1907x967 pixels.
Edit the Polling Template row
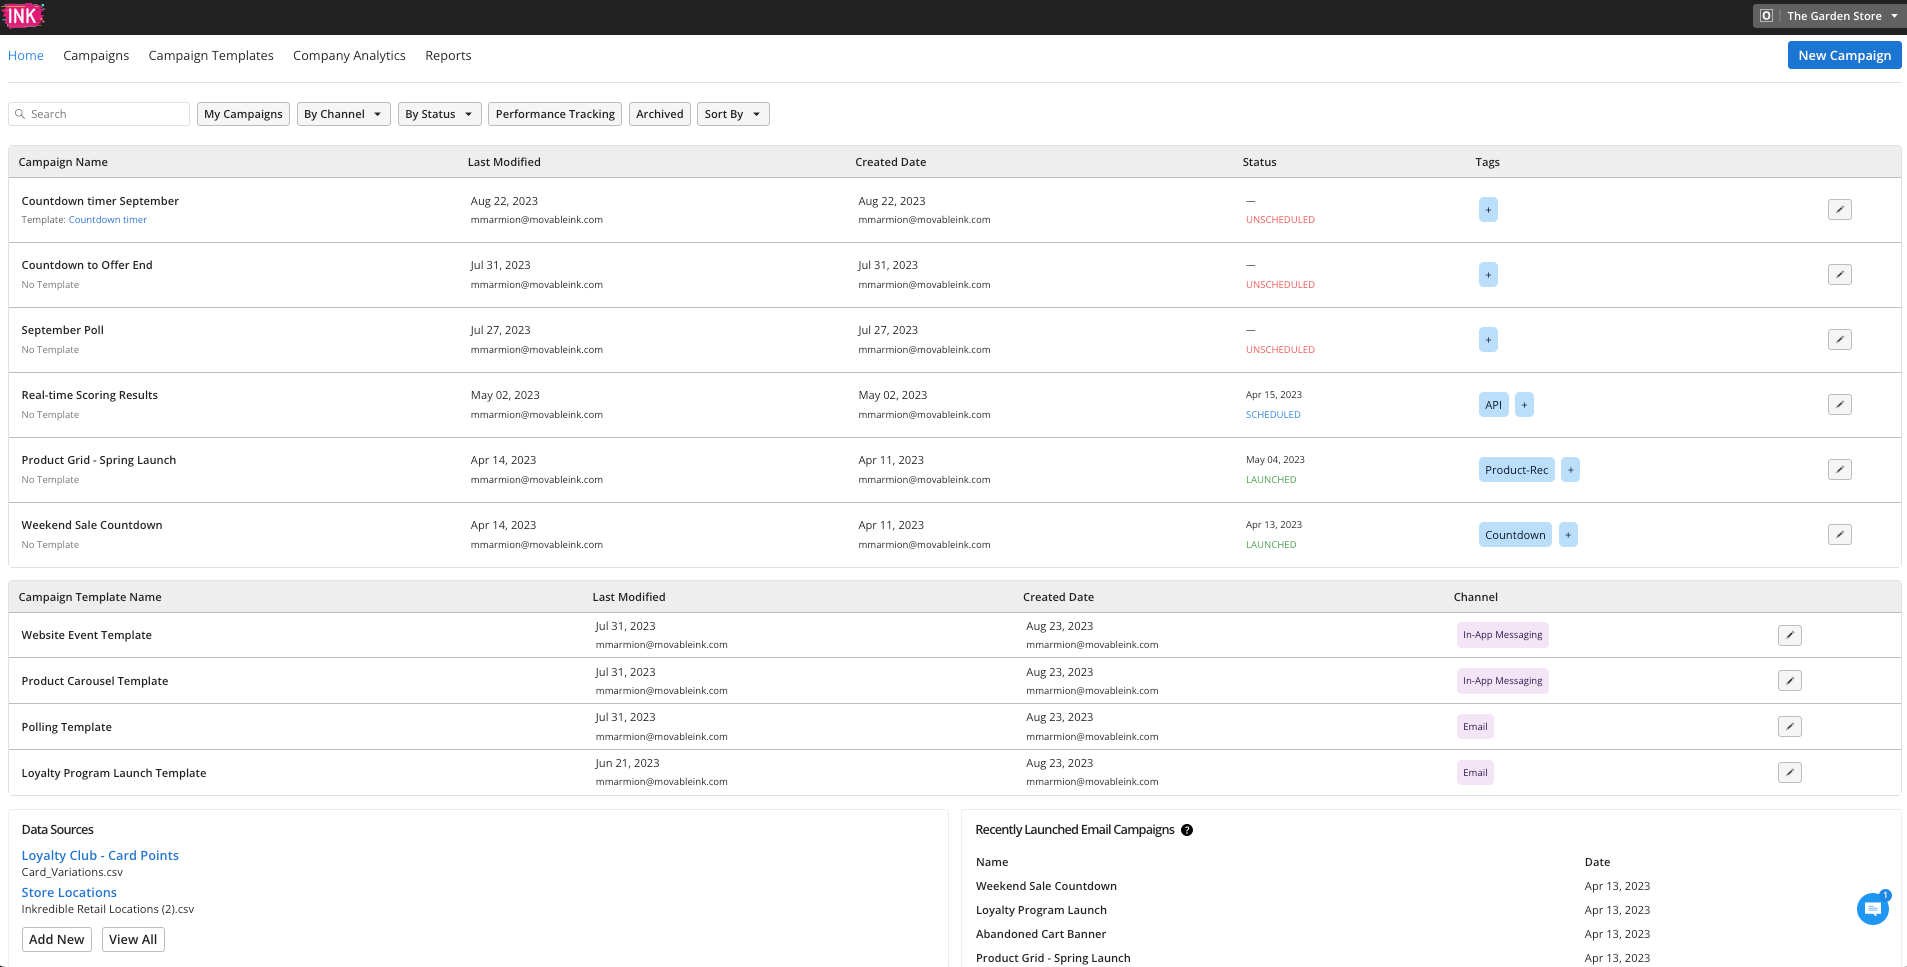(1789, 727)
